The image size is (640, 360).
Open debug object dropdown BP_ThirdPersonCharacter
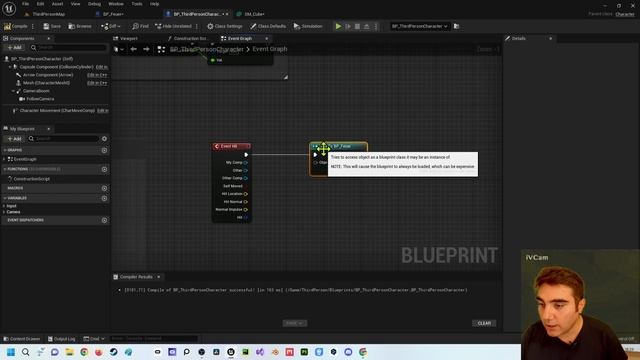click(420, 26)
